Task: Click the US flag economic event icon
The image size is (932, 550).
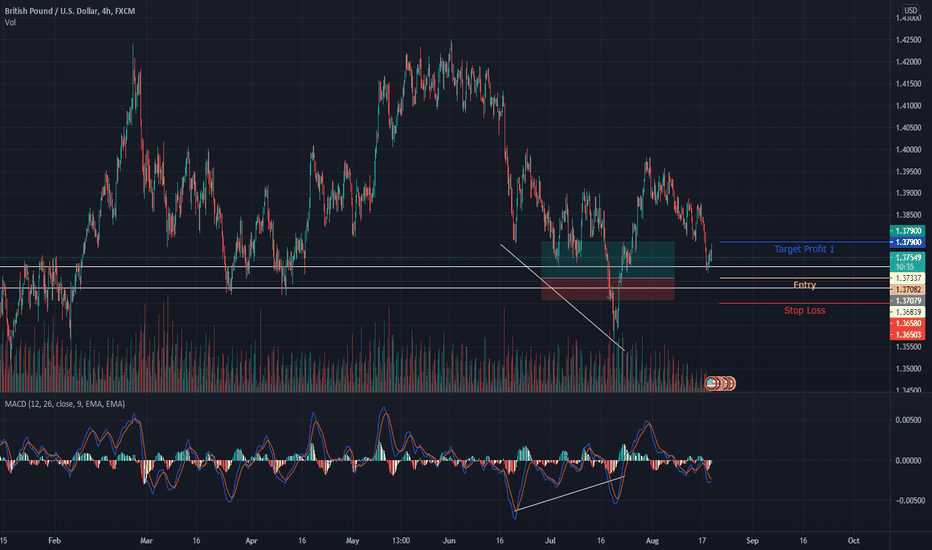Action: click(x=711, y=384)
